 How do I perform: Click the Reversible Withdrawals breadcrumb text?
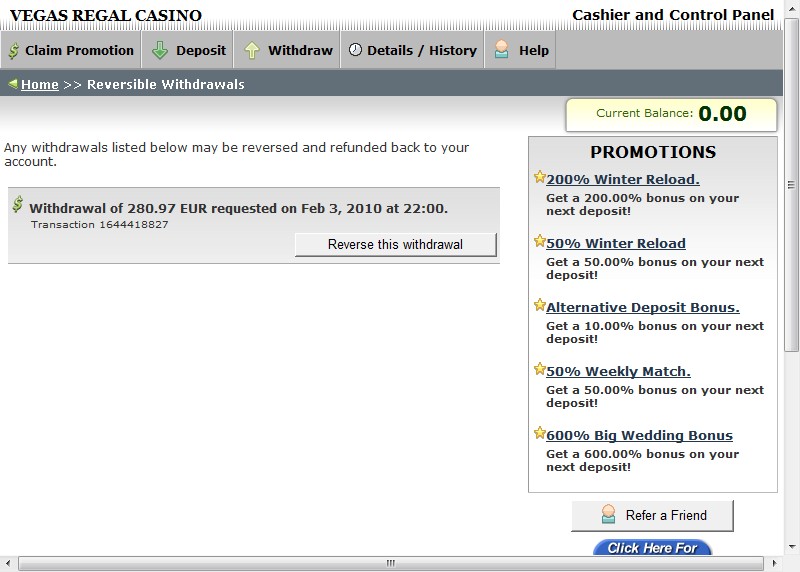click(x=166, y=84)
